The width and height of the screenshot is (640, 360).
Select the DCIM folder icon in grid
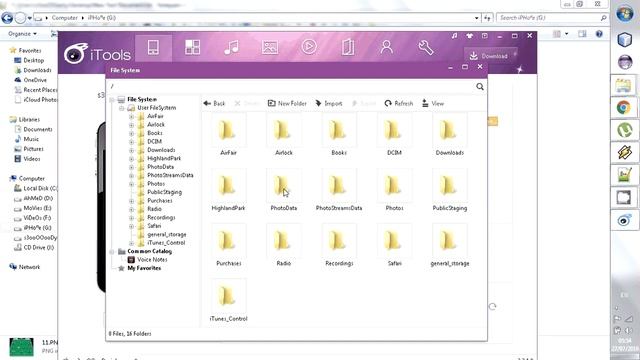394,131
